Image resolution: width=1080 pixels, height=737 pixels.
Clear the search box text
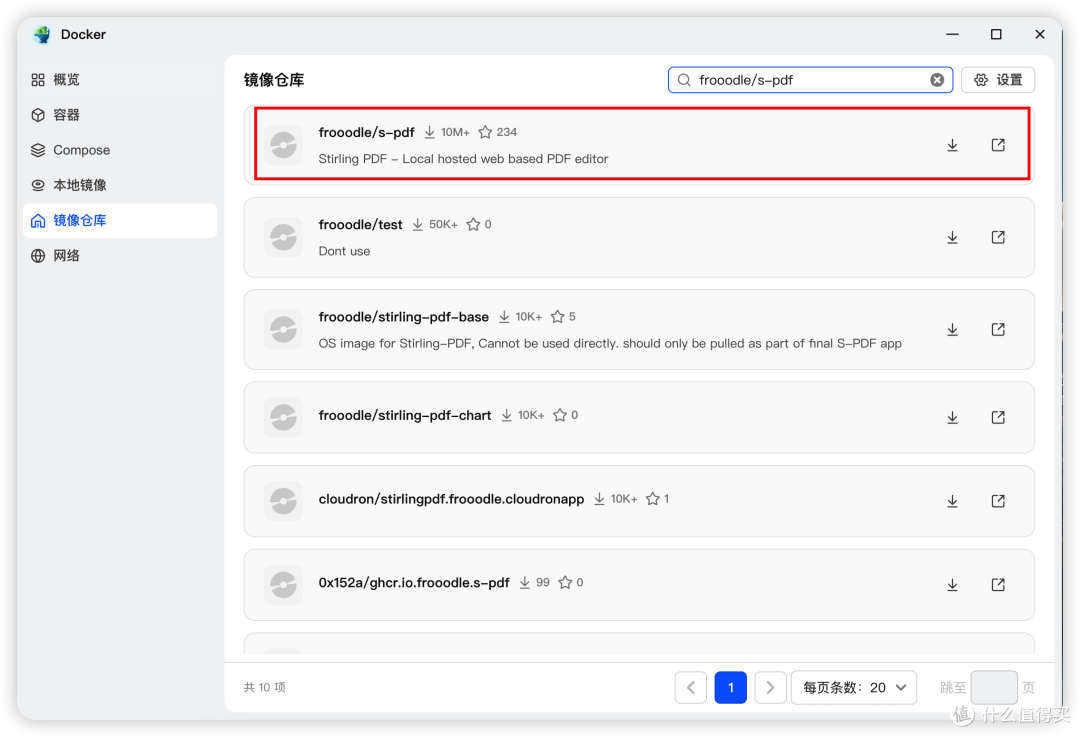937,80
